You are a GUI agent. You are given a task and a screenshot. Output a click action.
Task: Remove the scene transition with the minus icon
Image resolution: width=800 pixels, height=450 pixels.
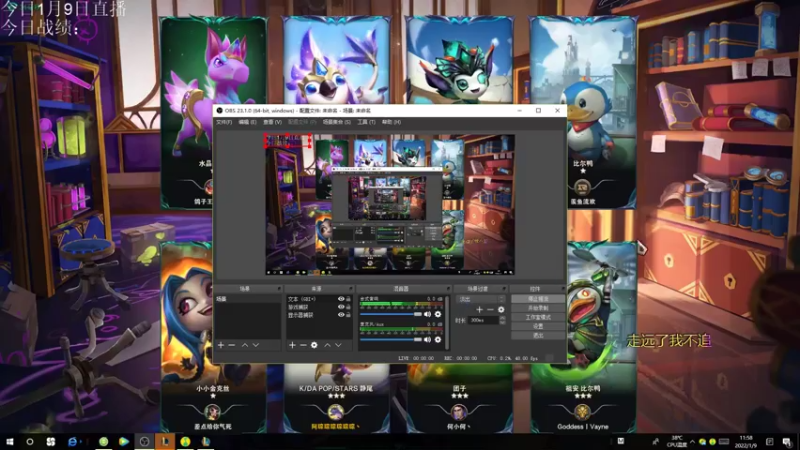tap(490, 310)
